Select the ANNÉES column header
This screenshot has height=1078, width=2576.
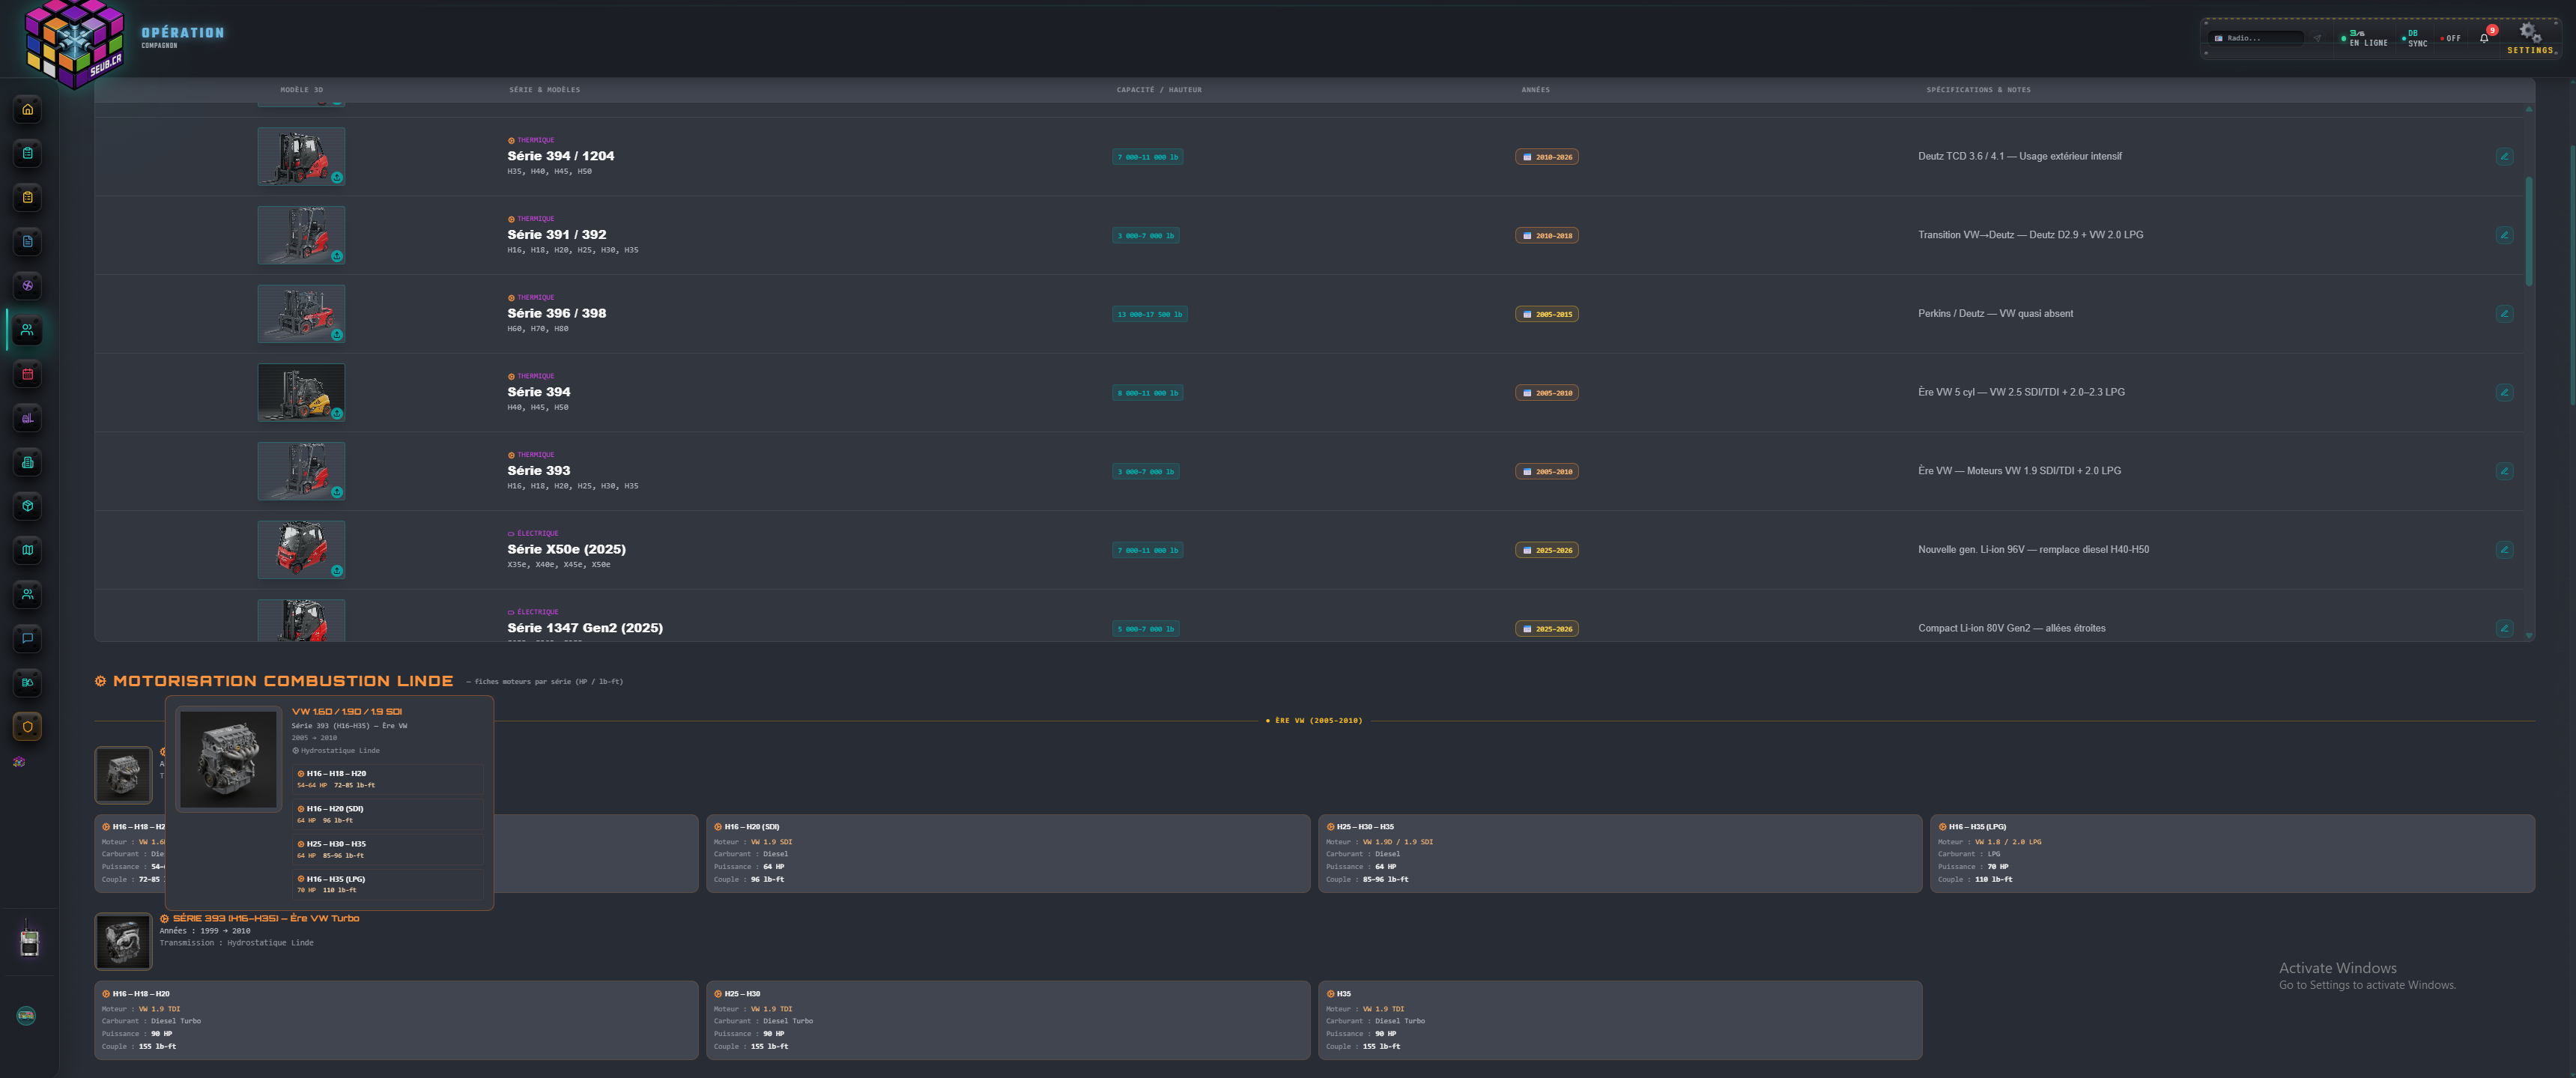pos(1535,90)
